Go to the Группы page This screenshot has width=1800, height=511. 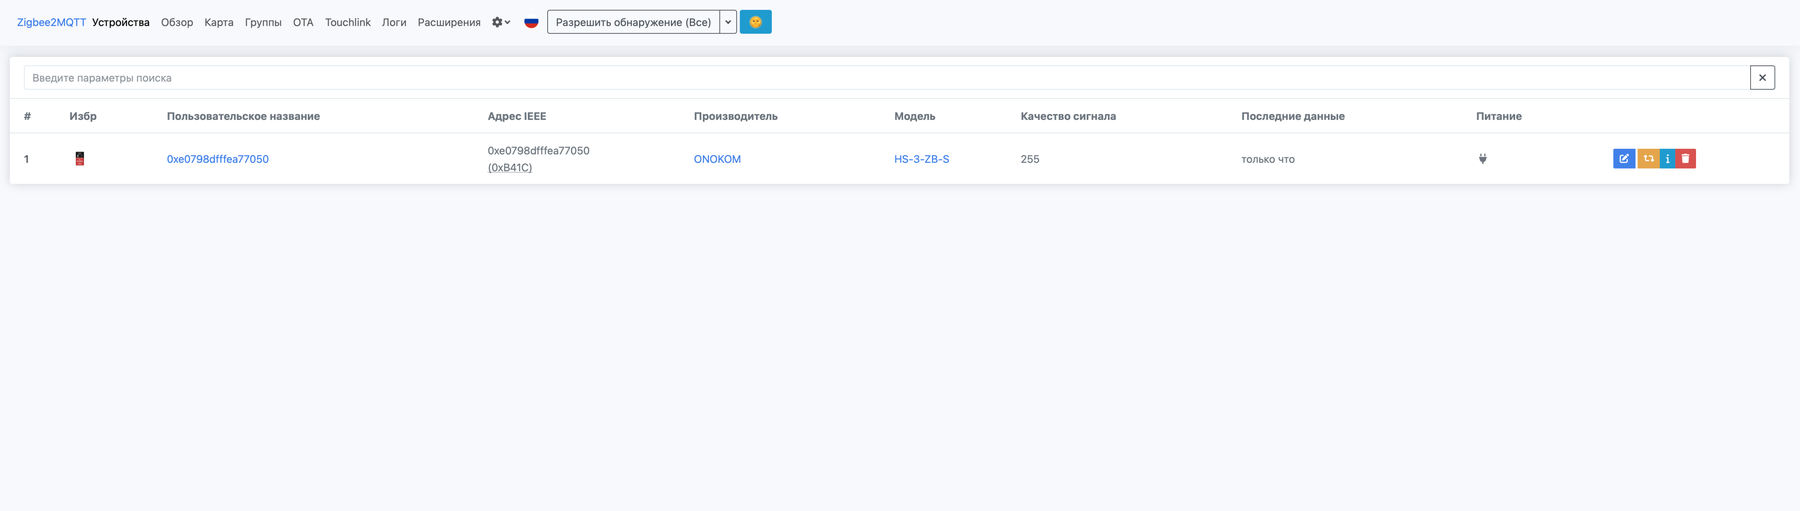(x=263, y=22)
